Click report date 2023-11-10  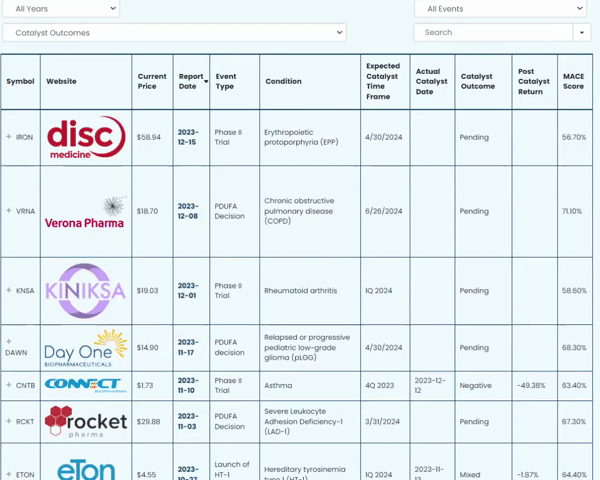(x=188, y=385)
